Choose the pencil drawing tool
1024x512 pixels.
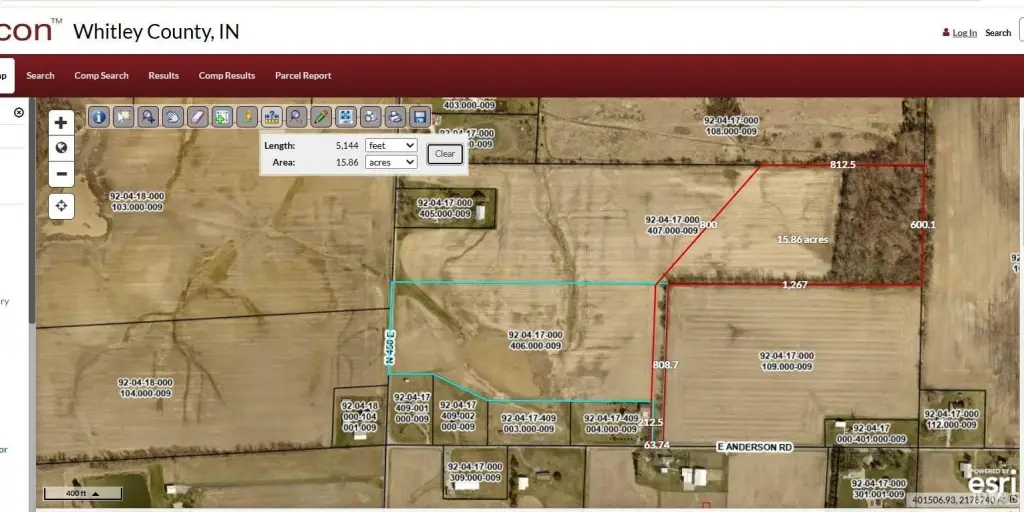tap(321, 117)
